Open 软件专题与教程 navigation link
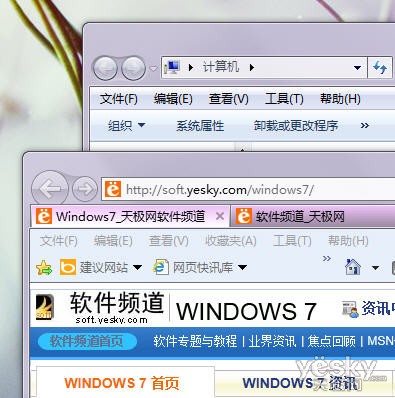Screen dimensions: 395x398 point(195,341)
